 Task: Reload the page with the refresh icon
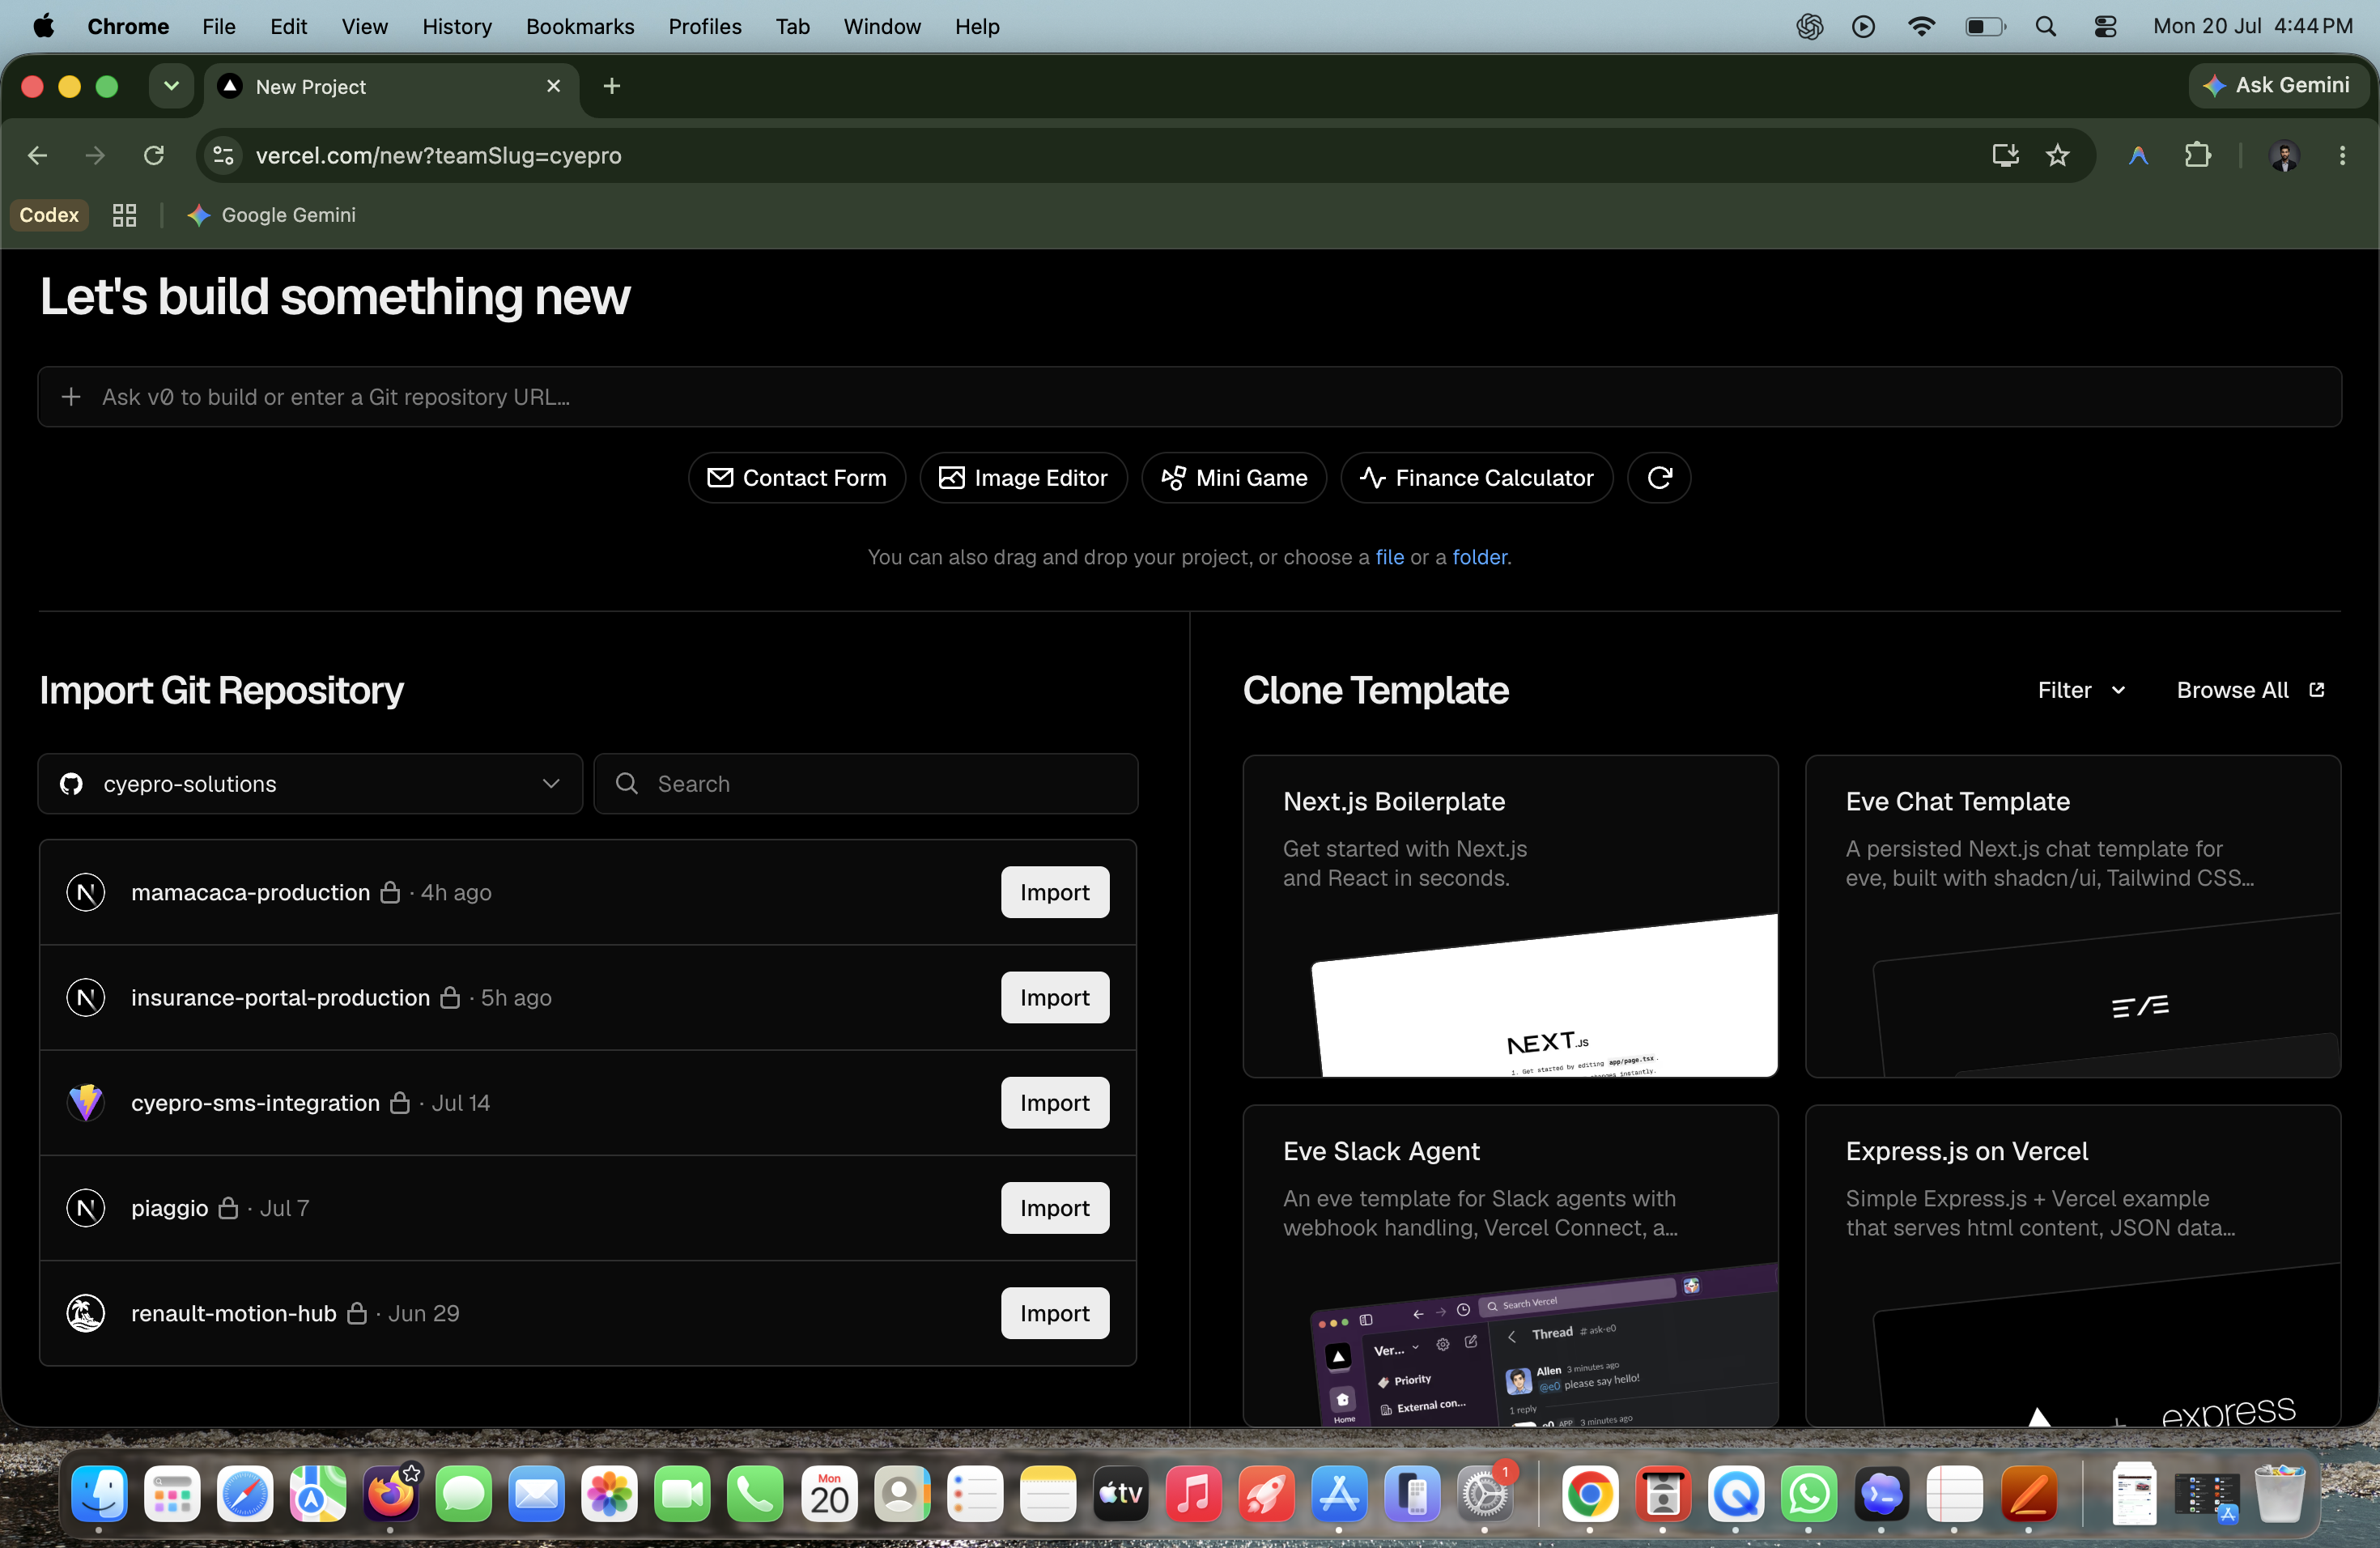(154, 155)
